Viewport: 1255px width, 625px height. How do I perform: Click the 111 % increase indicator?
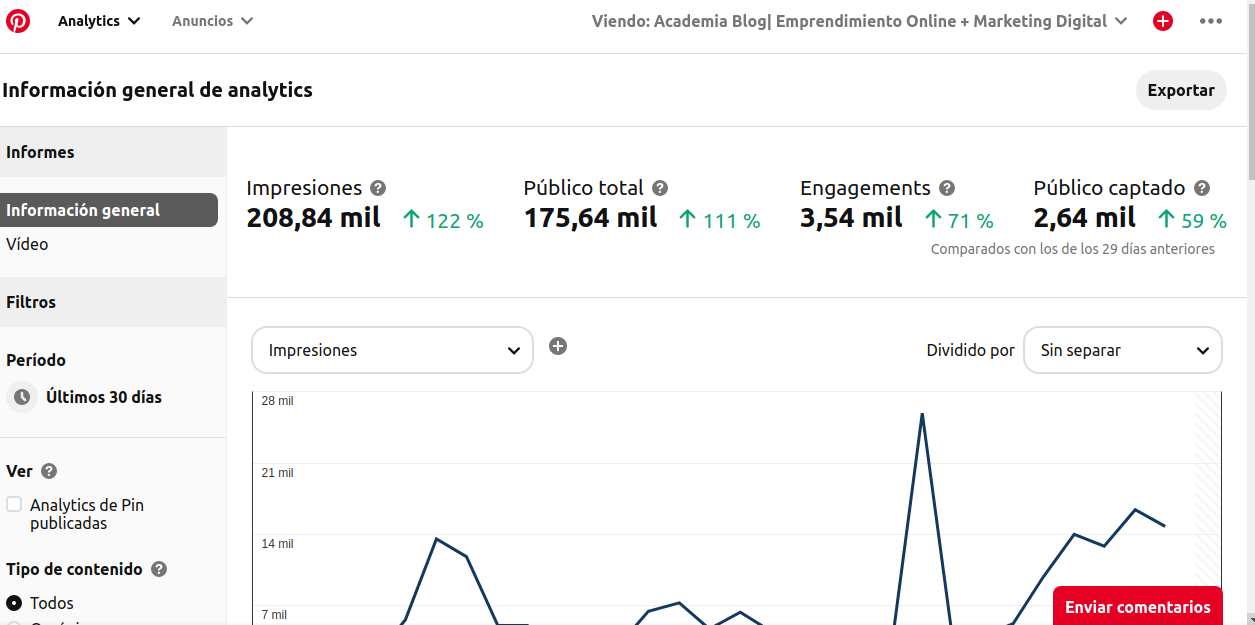(x=719, y=220)
